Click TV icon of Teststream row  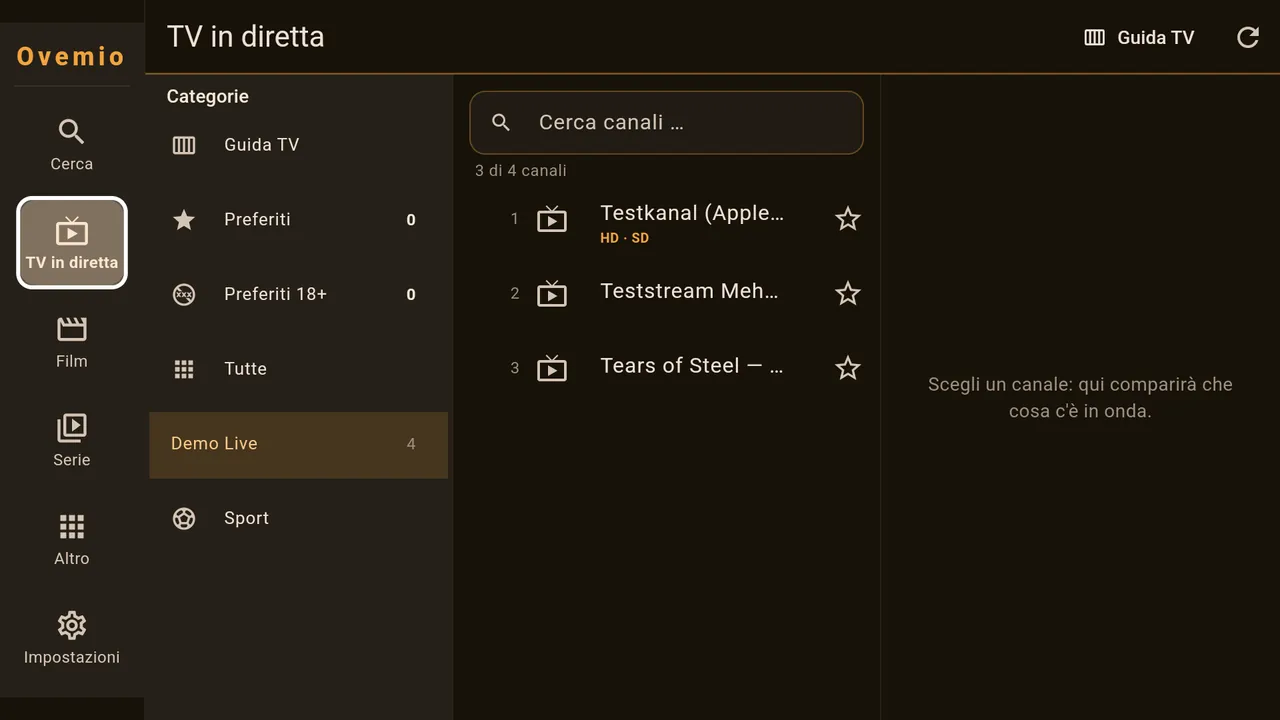click(552, 294)
